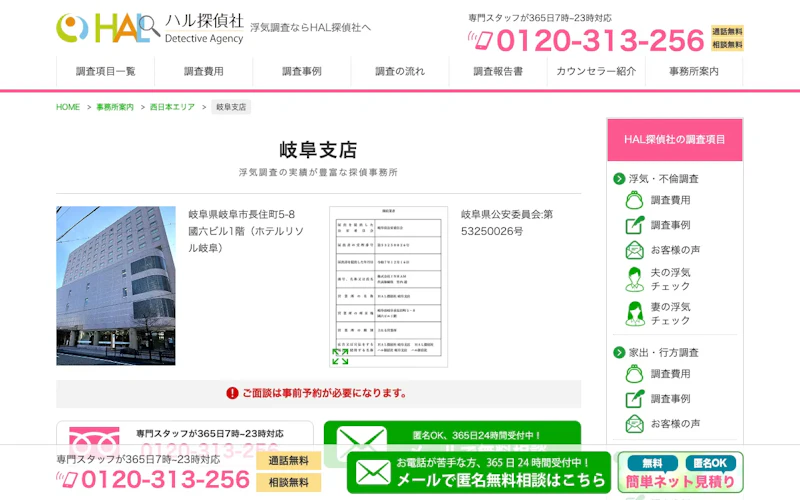800x500 pixels.
Task: Open the building photo thumbnail
Action: click(116, 286)
